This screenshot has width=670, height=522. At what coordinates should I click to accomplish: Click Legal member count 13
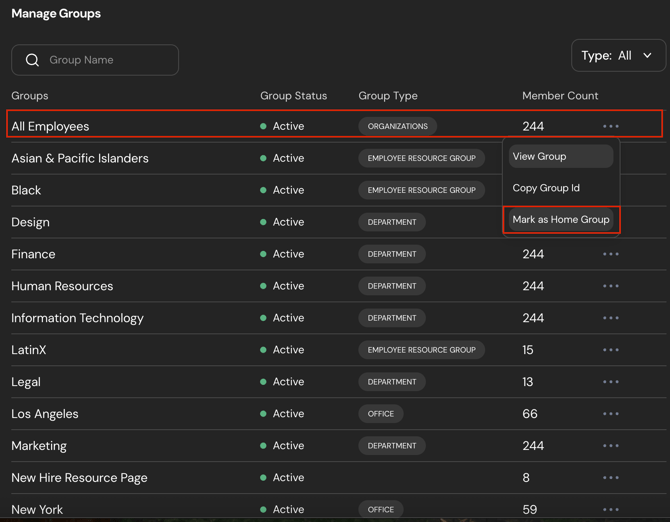pyautogui.click(x=528, y=382)
